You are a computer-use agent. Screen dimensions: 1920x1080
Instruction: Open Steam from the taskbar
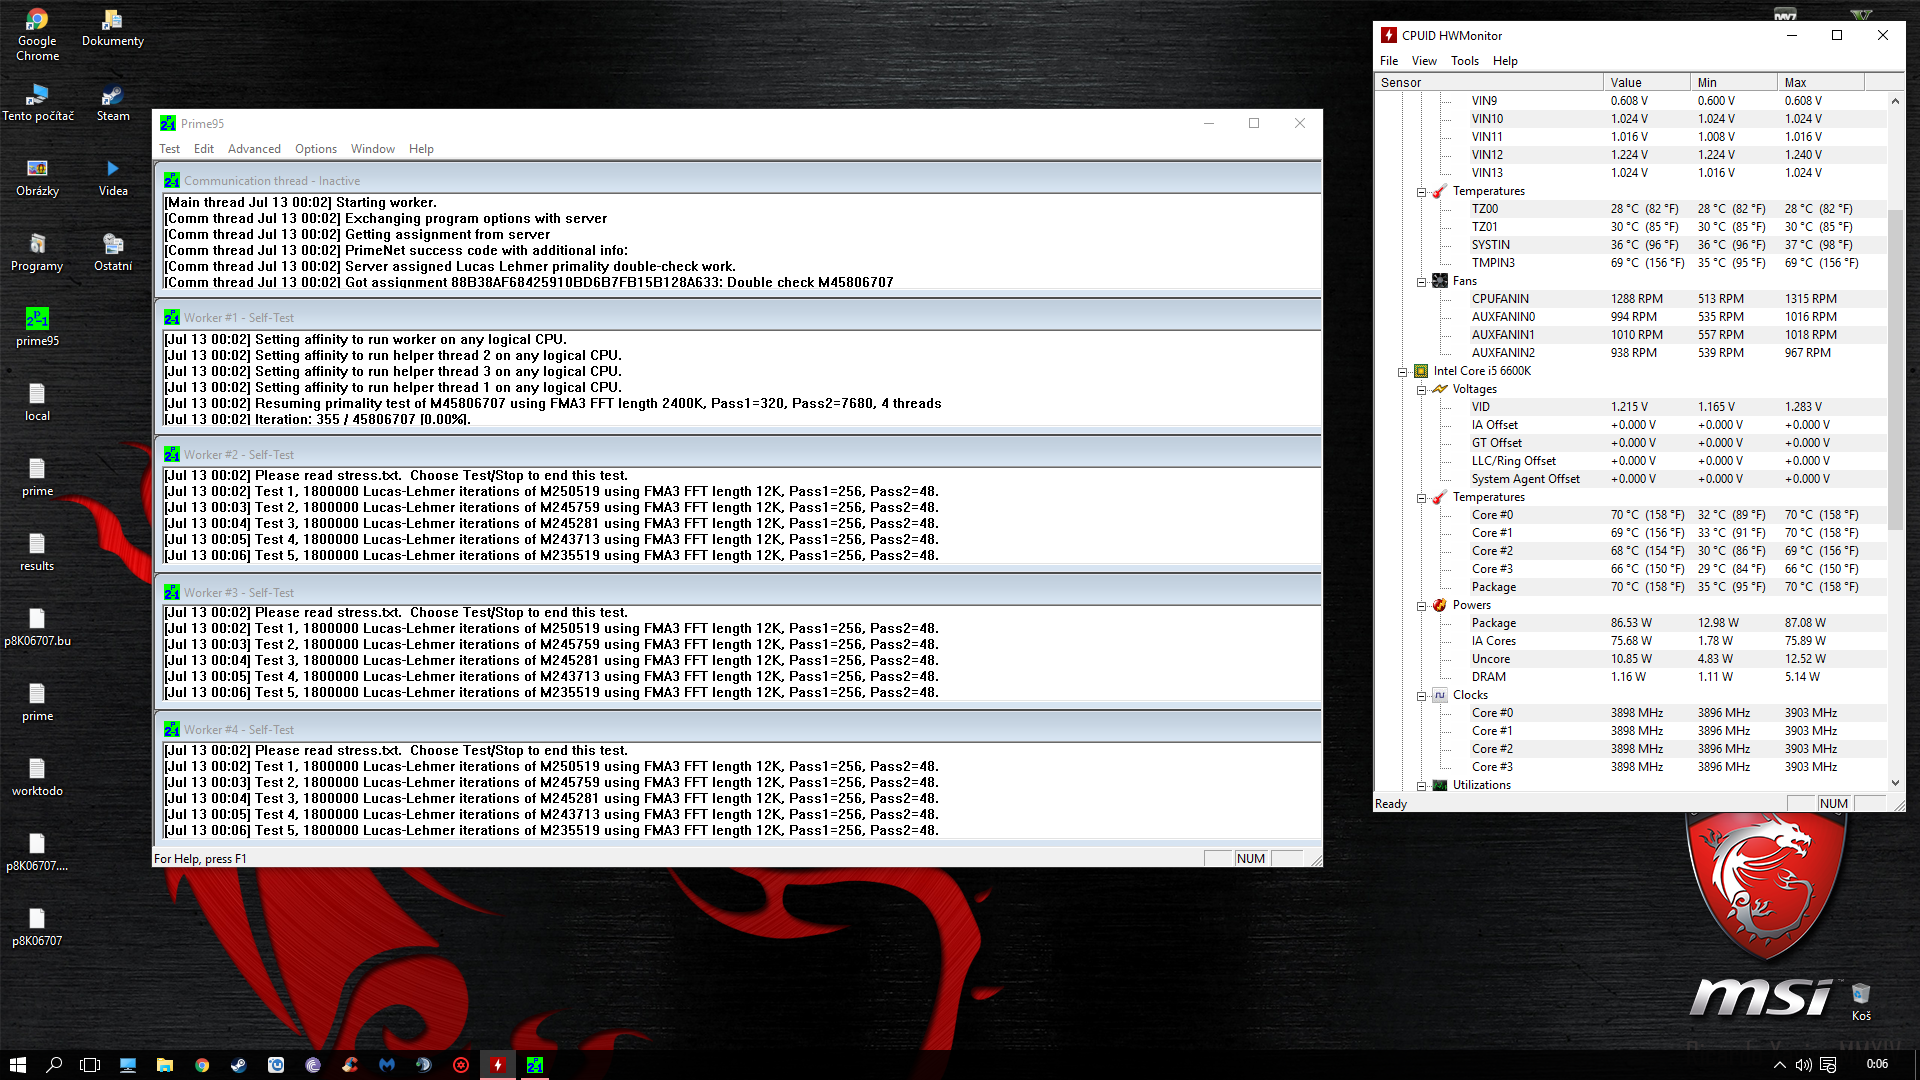(239, 1065)
